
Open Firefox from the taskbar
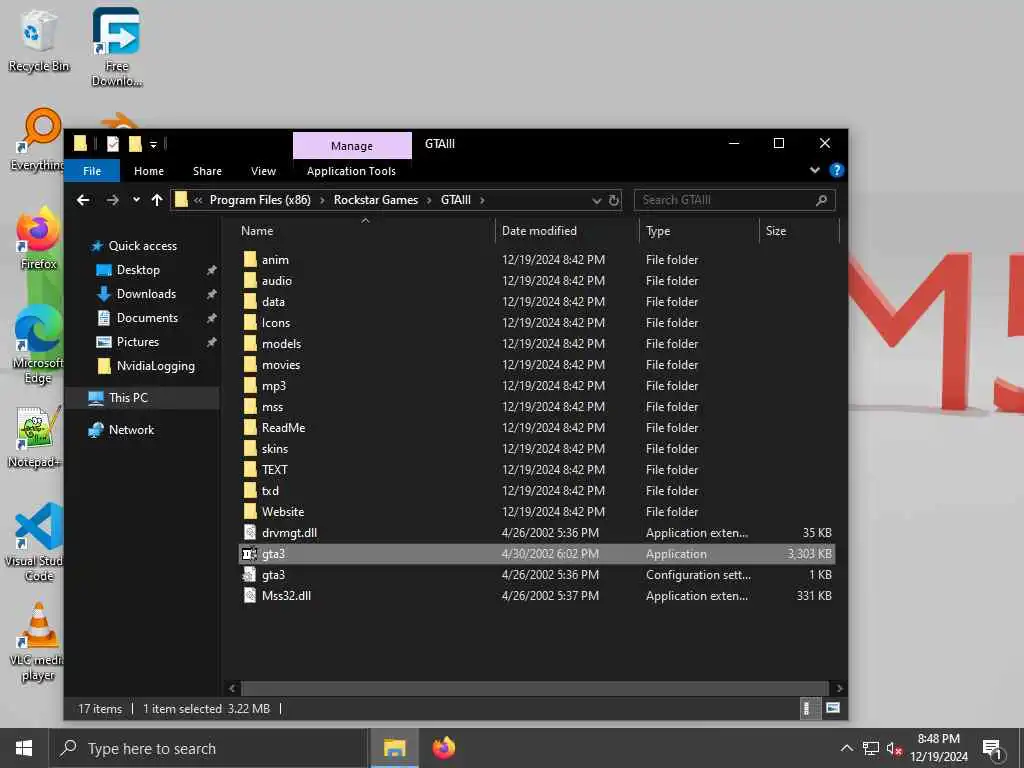pyautogui.click(x=443, y=748)
